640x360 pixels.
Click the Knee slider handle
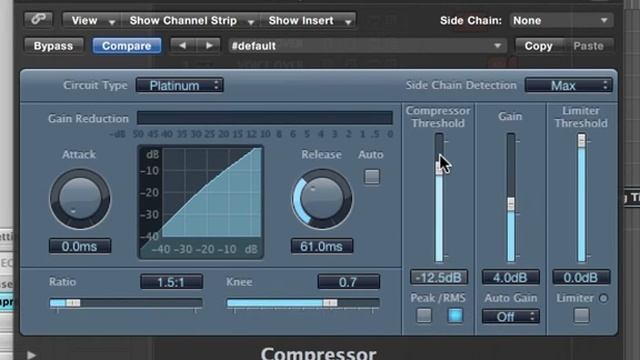pos(330,303)
